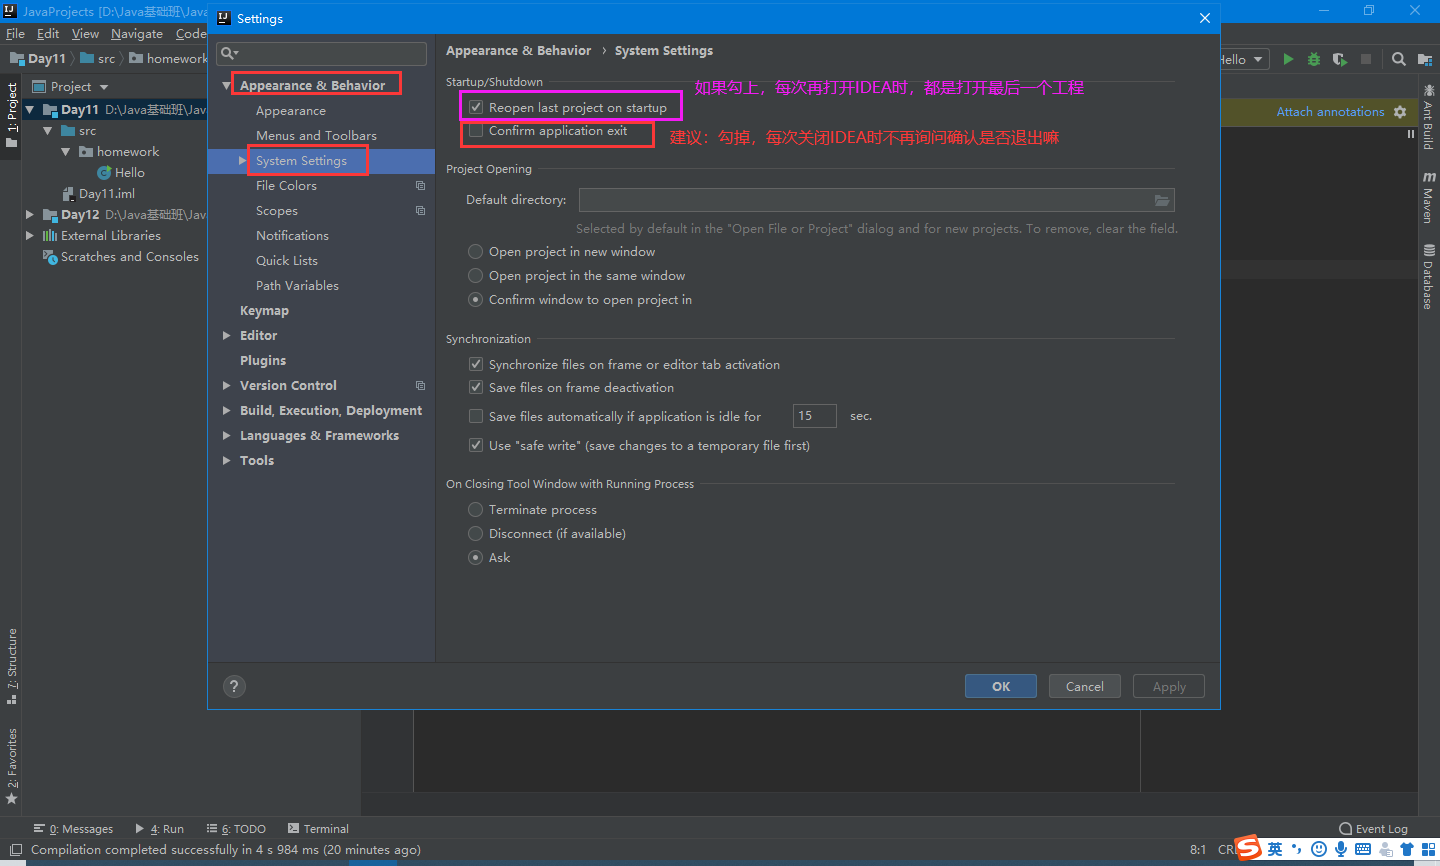Click project-level icon next to Scopes
Screen dimensions: 1440x866
click(420, 211)
